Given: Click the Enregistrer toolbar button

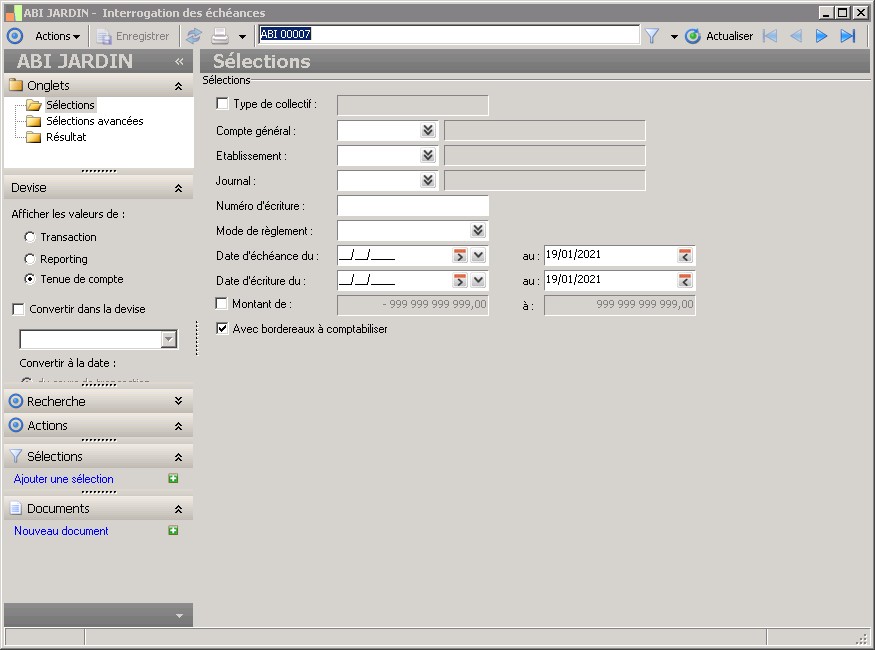Looking at the screenshot, I should 133,36.
